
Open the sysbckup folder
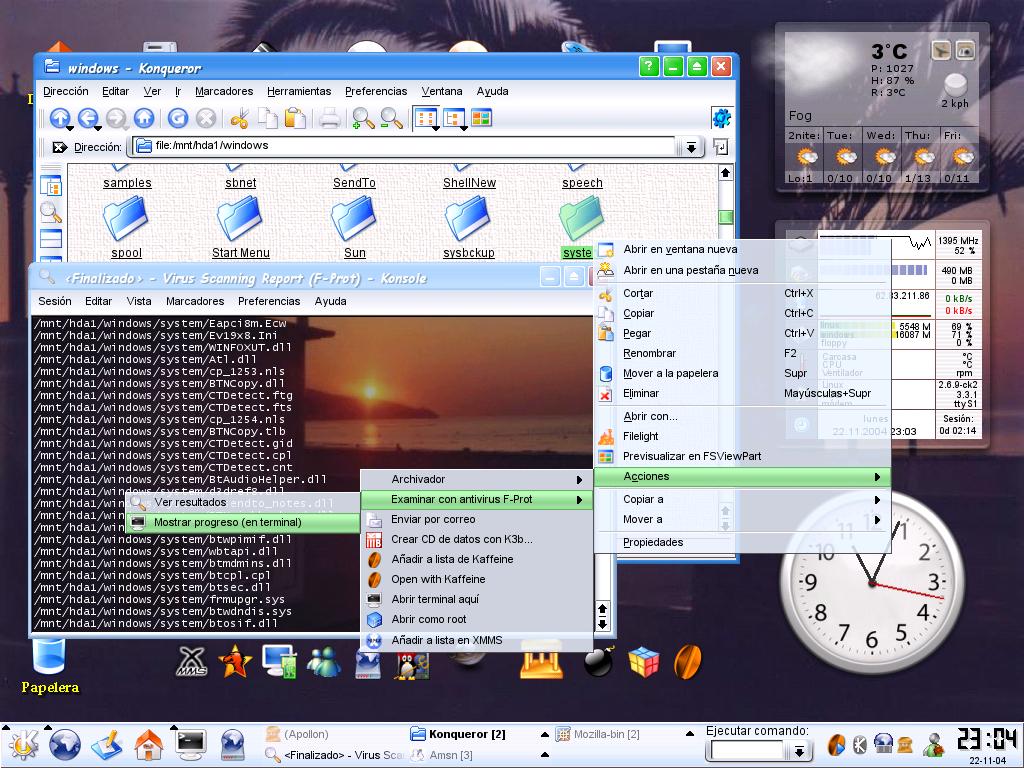(468, 228)
